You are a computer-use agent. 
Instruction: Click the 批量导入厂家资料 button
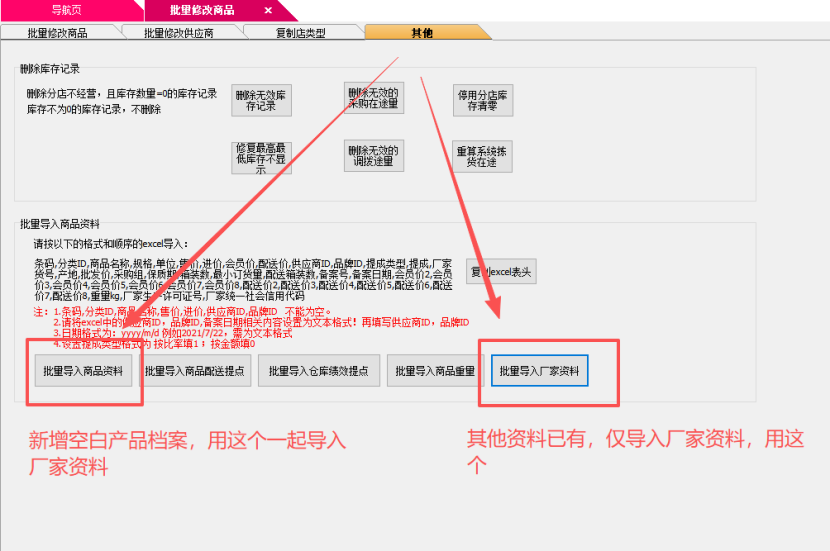coord(539,371)
